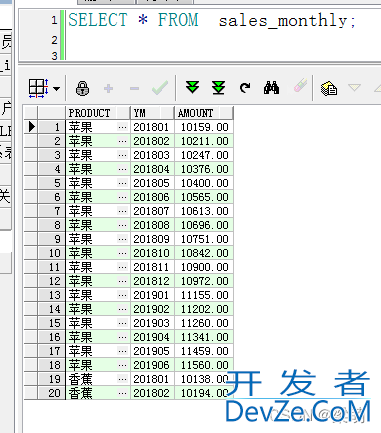
Task: Click the post changes checkmark icon
Action: (160, 88)
